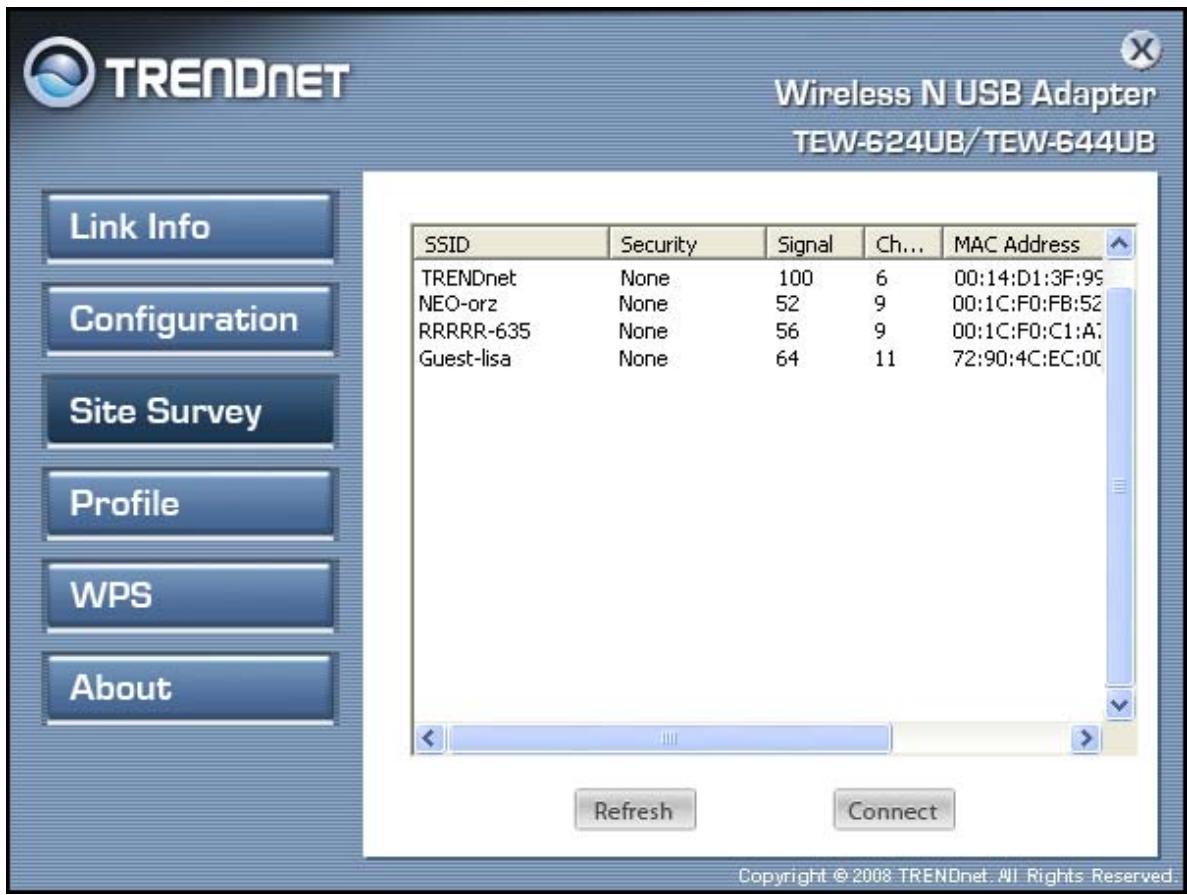Open the Configuration section
The height and width of the screenshot is (895, 1187).
click(189, 320)
